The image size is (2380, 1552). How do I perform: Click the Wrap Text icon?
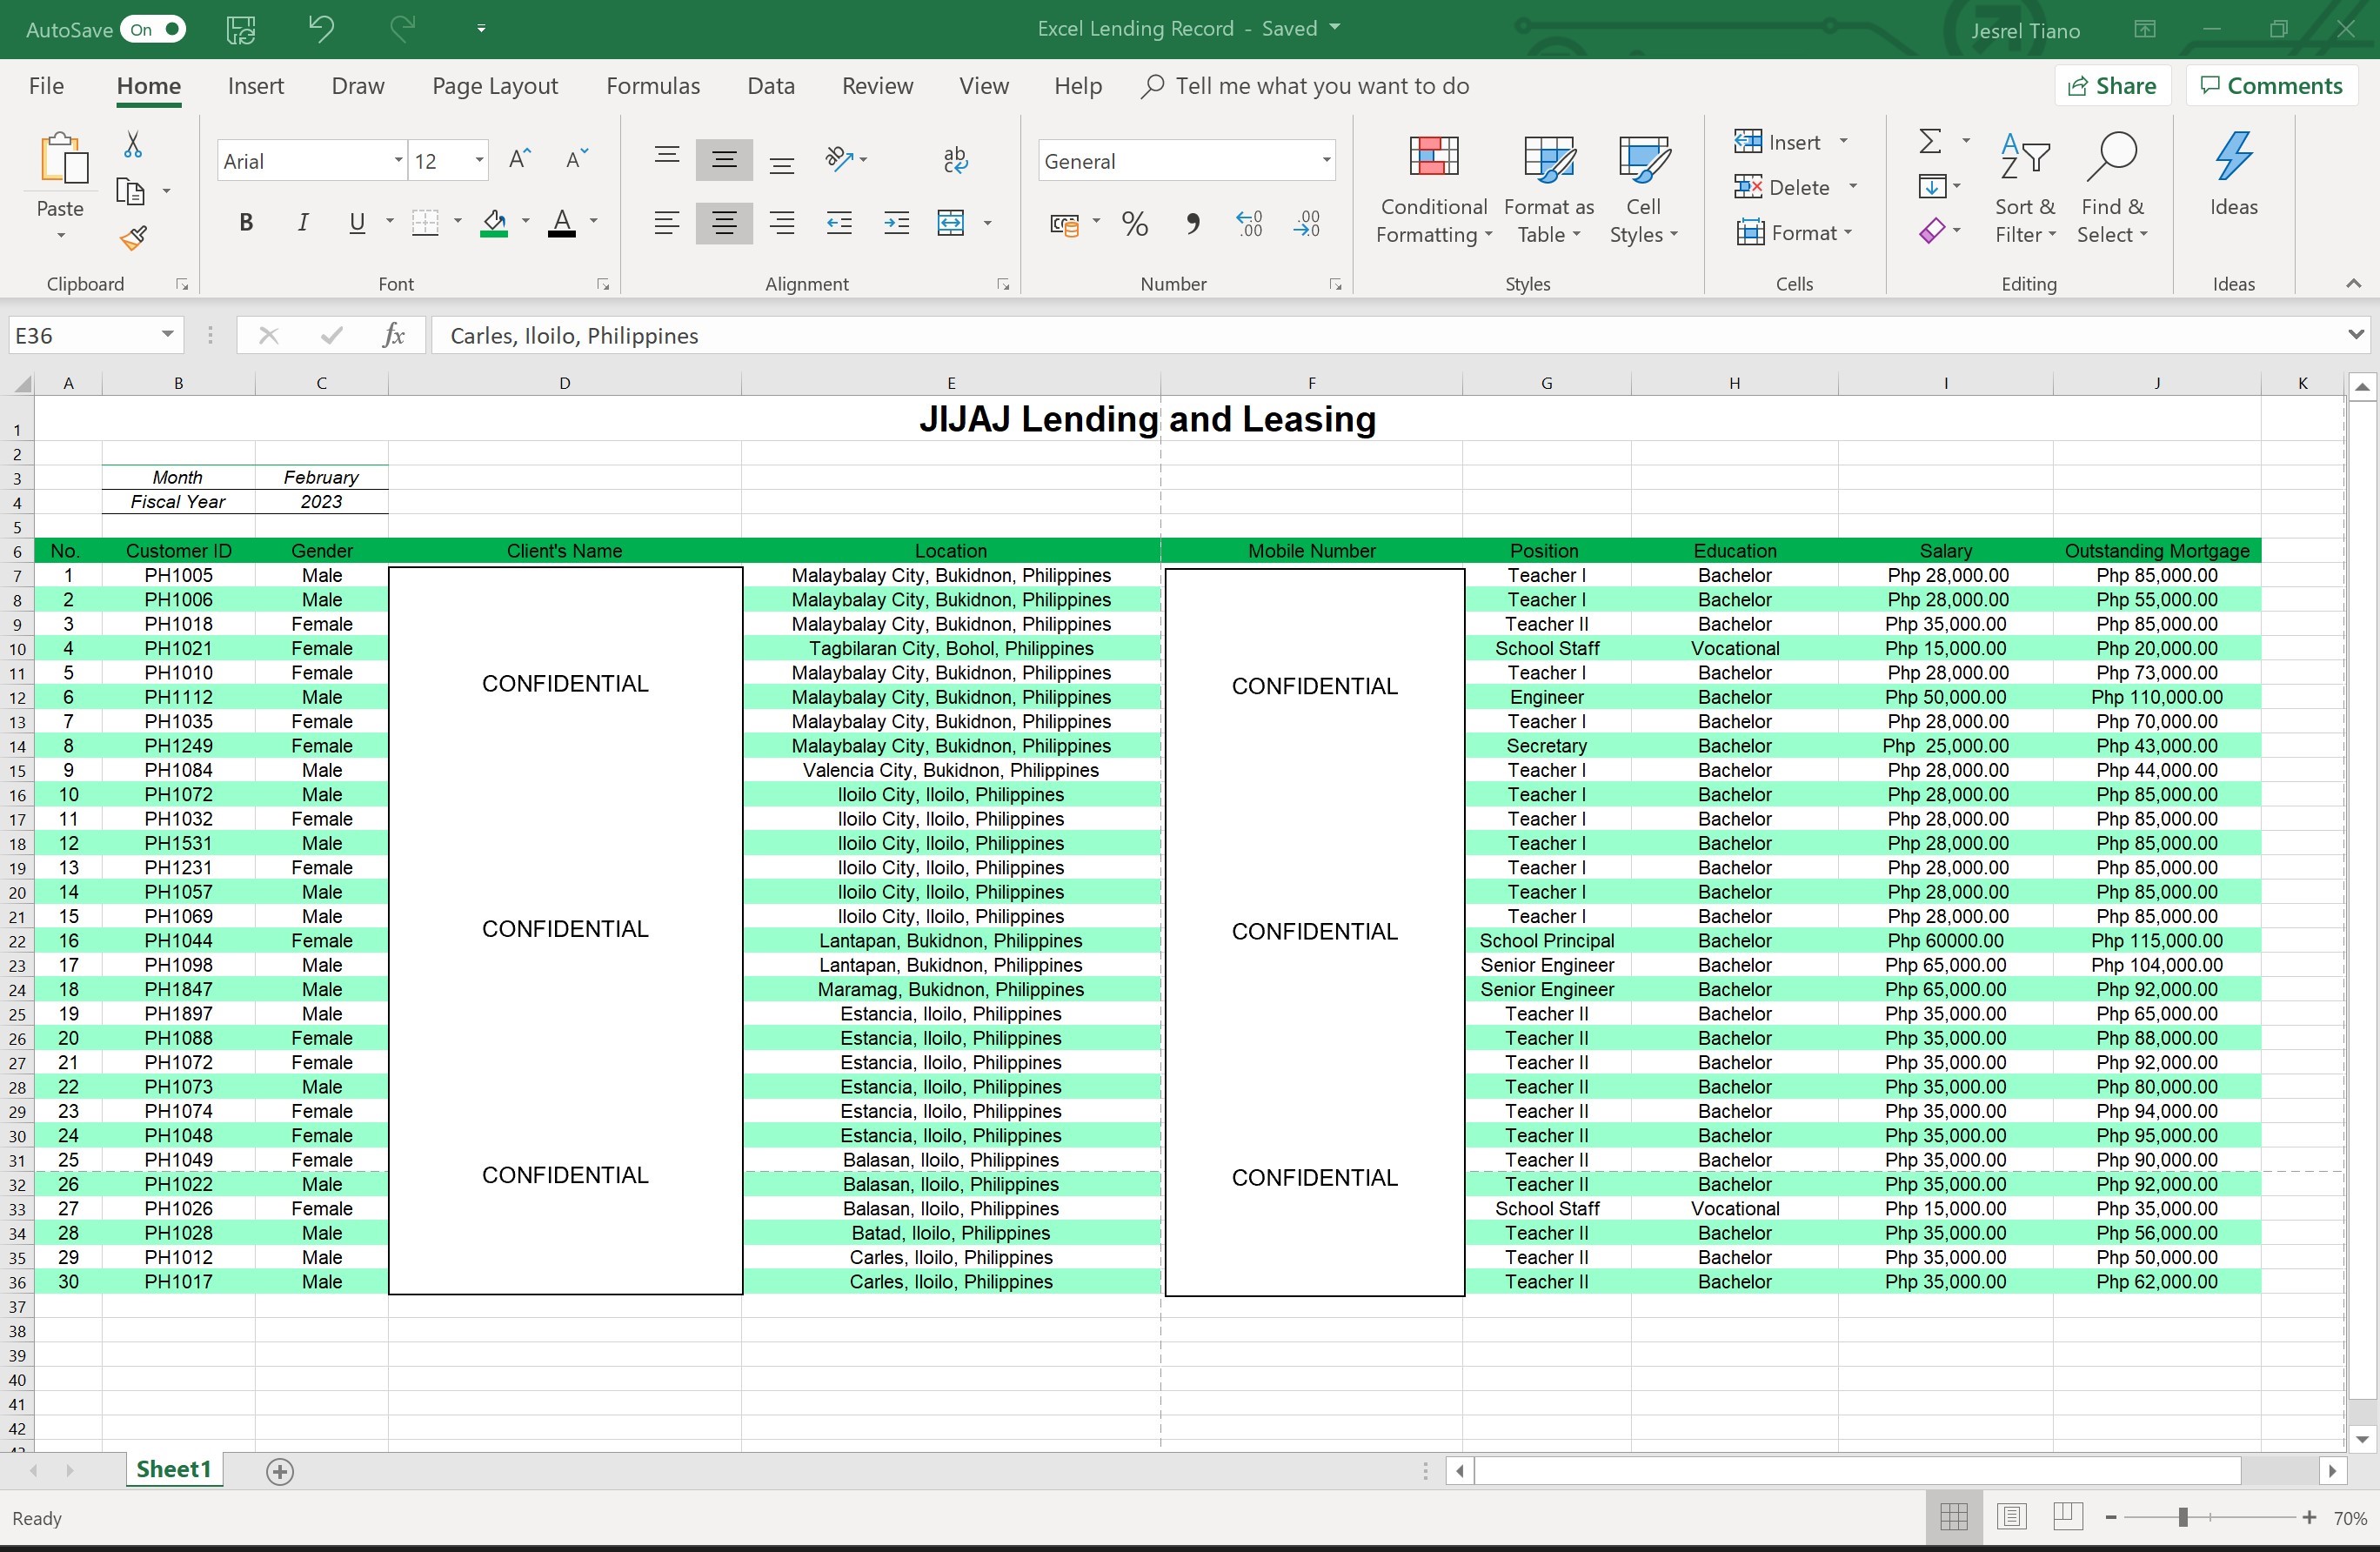955,160
